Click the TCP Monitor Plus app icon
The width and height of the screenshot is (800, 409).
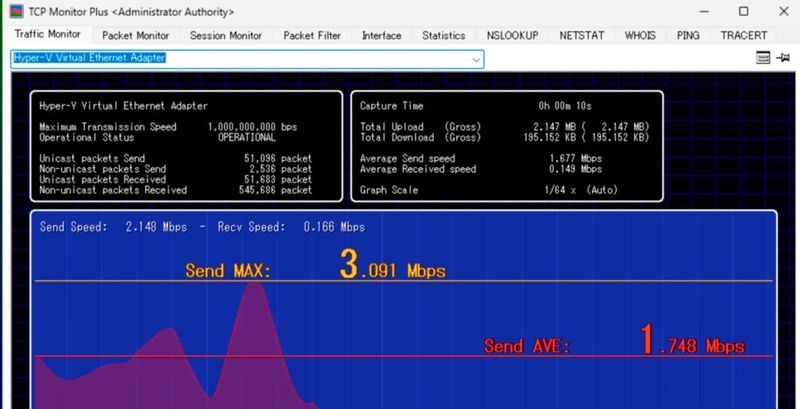click(16, 11)
